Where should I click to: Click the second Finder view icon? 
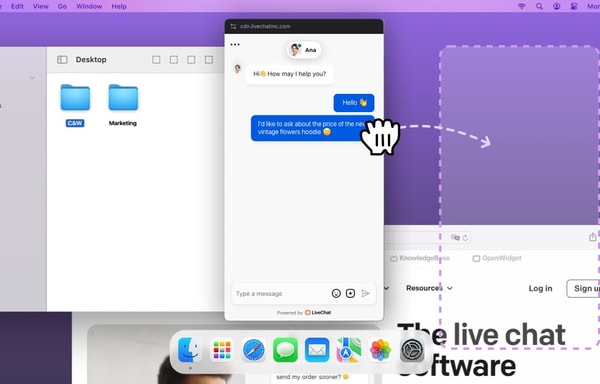point(174,60)
